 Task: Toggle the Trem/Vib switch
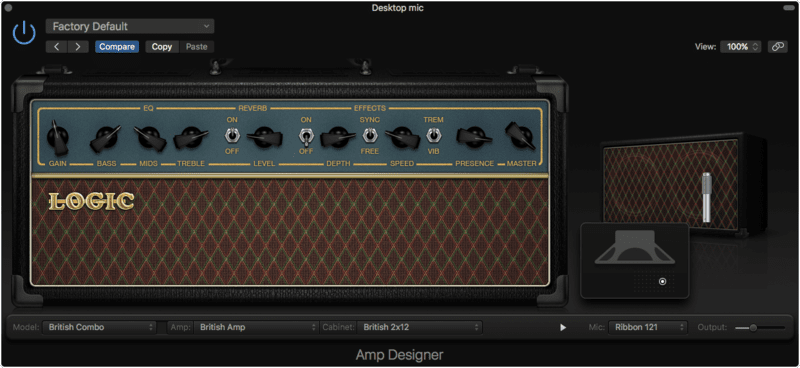point(433,135)
